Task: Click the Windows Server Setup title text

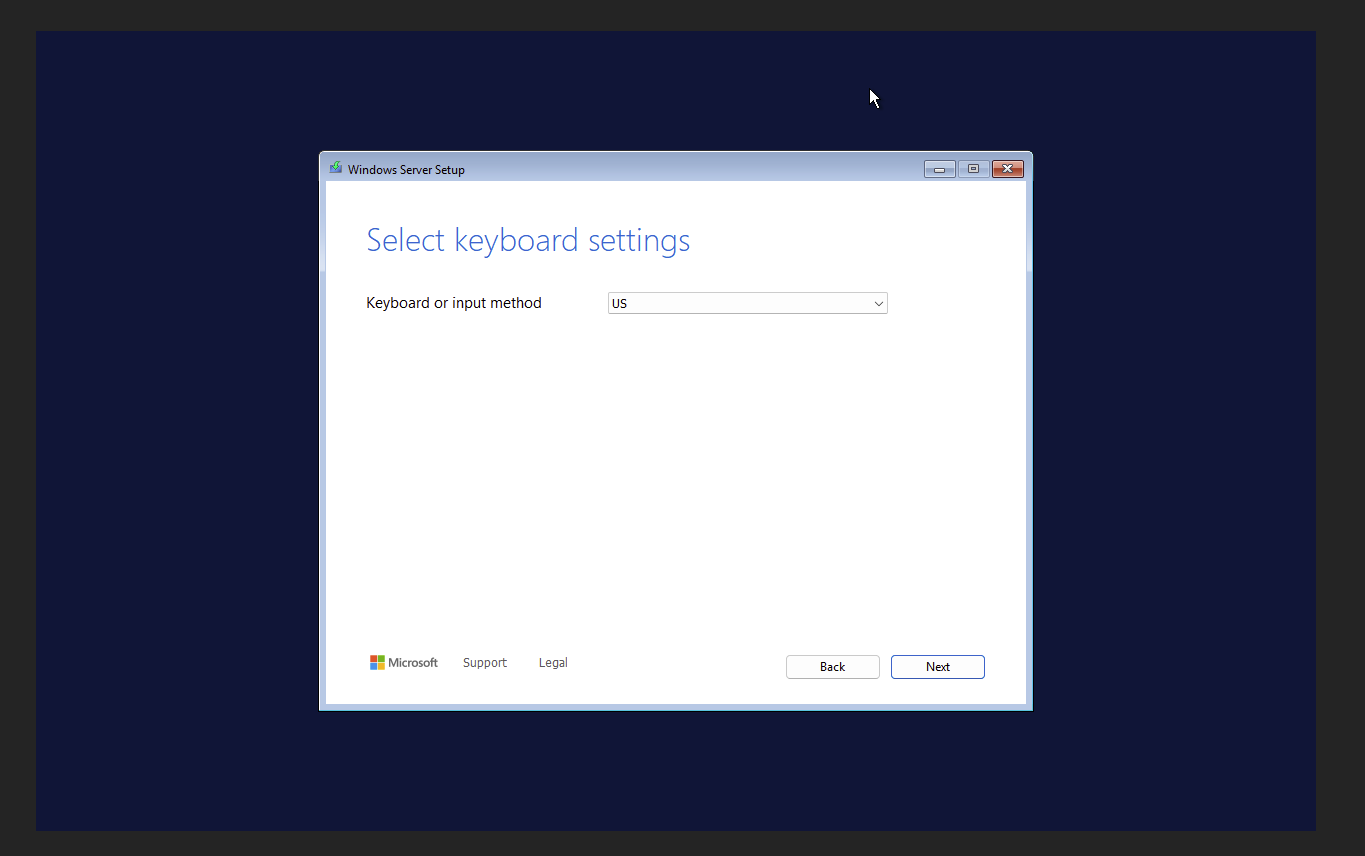Action: click(x=404, y=169)
